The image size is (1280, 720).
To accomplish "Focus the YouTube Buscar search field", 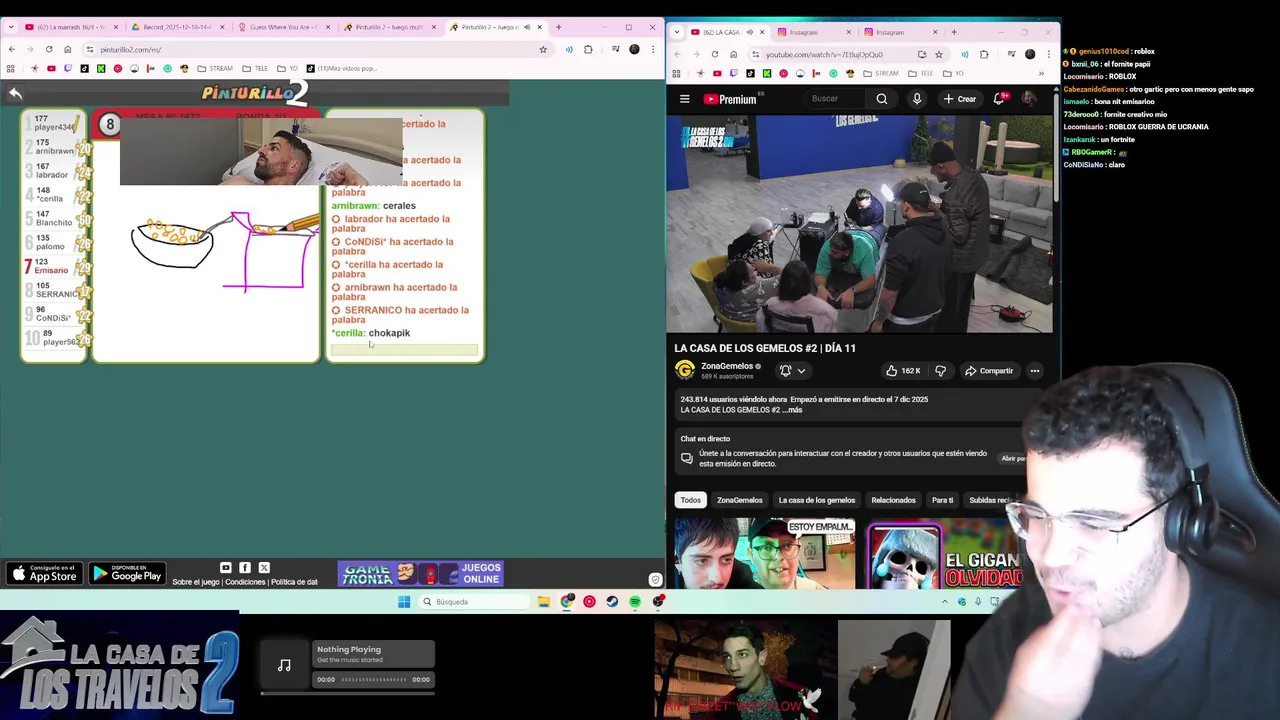I will click(x=836, y=99).
